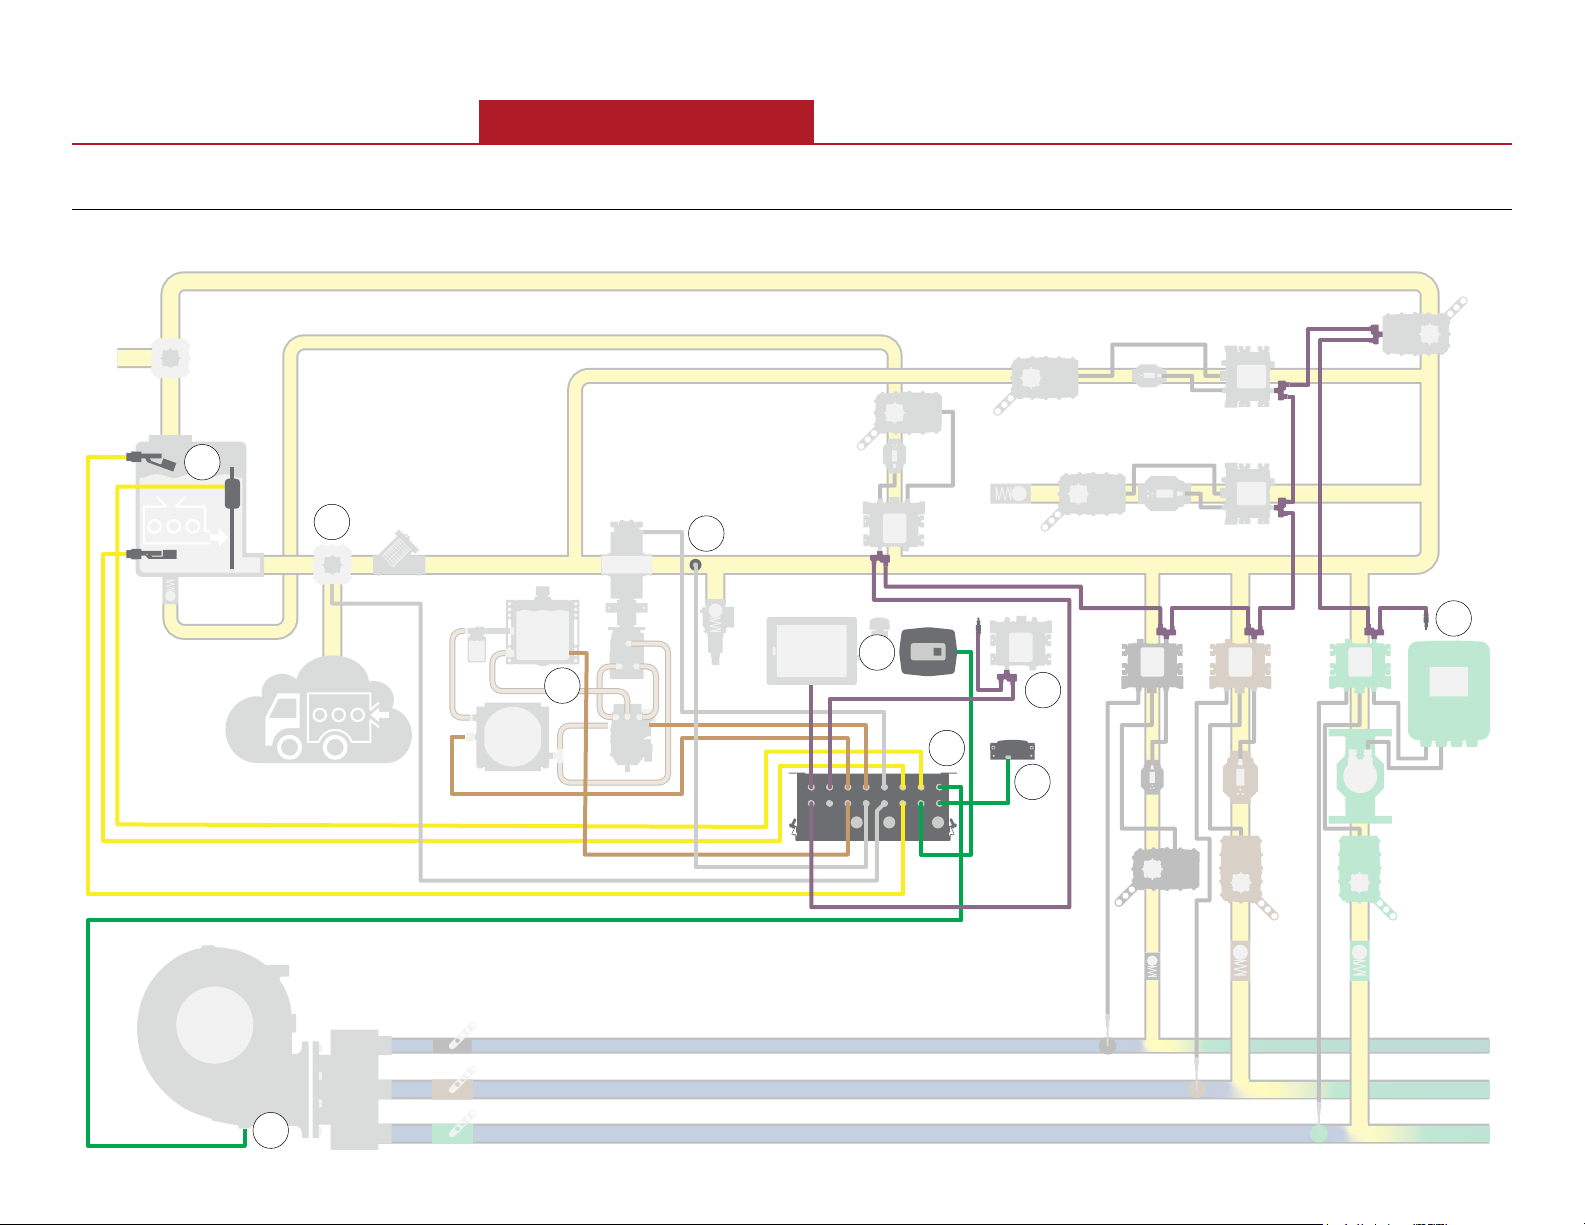Select the tan tag on the middle blue line
The image size is (1585, 1225).
(x=453, y=1089)
